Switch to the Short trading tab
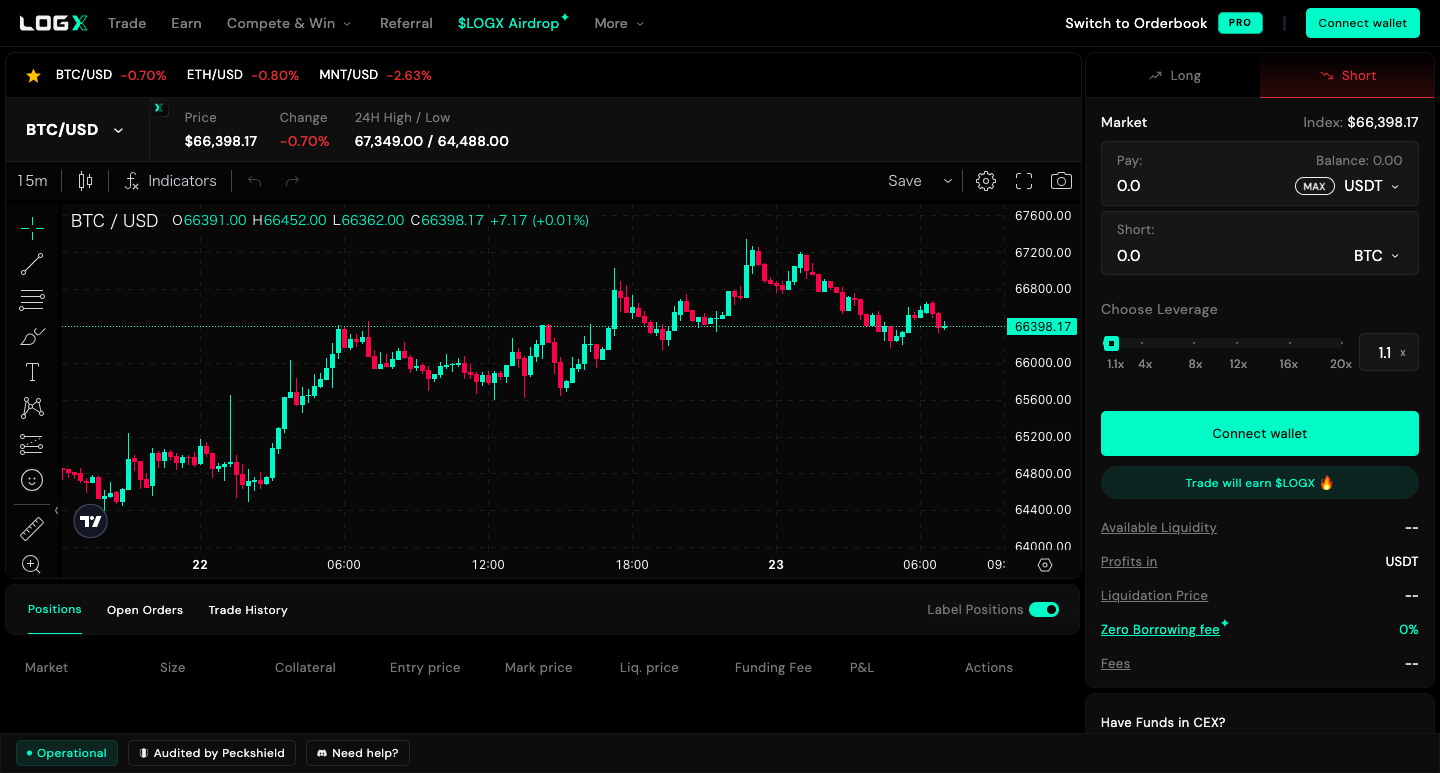This screenshot has width=1440, height=773. point(1347,75)
